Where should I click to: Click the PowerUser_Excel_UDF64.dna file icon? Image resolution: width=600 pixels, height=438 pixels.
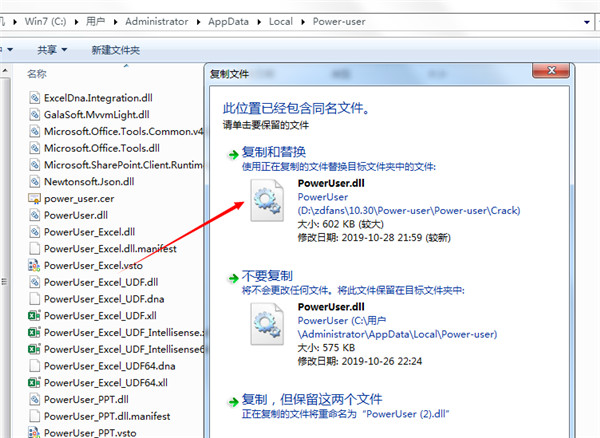tap(34, 366)
